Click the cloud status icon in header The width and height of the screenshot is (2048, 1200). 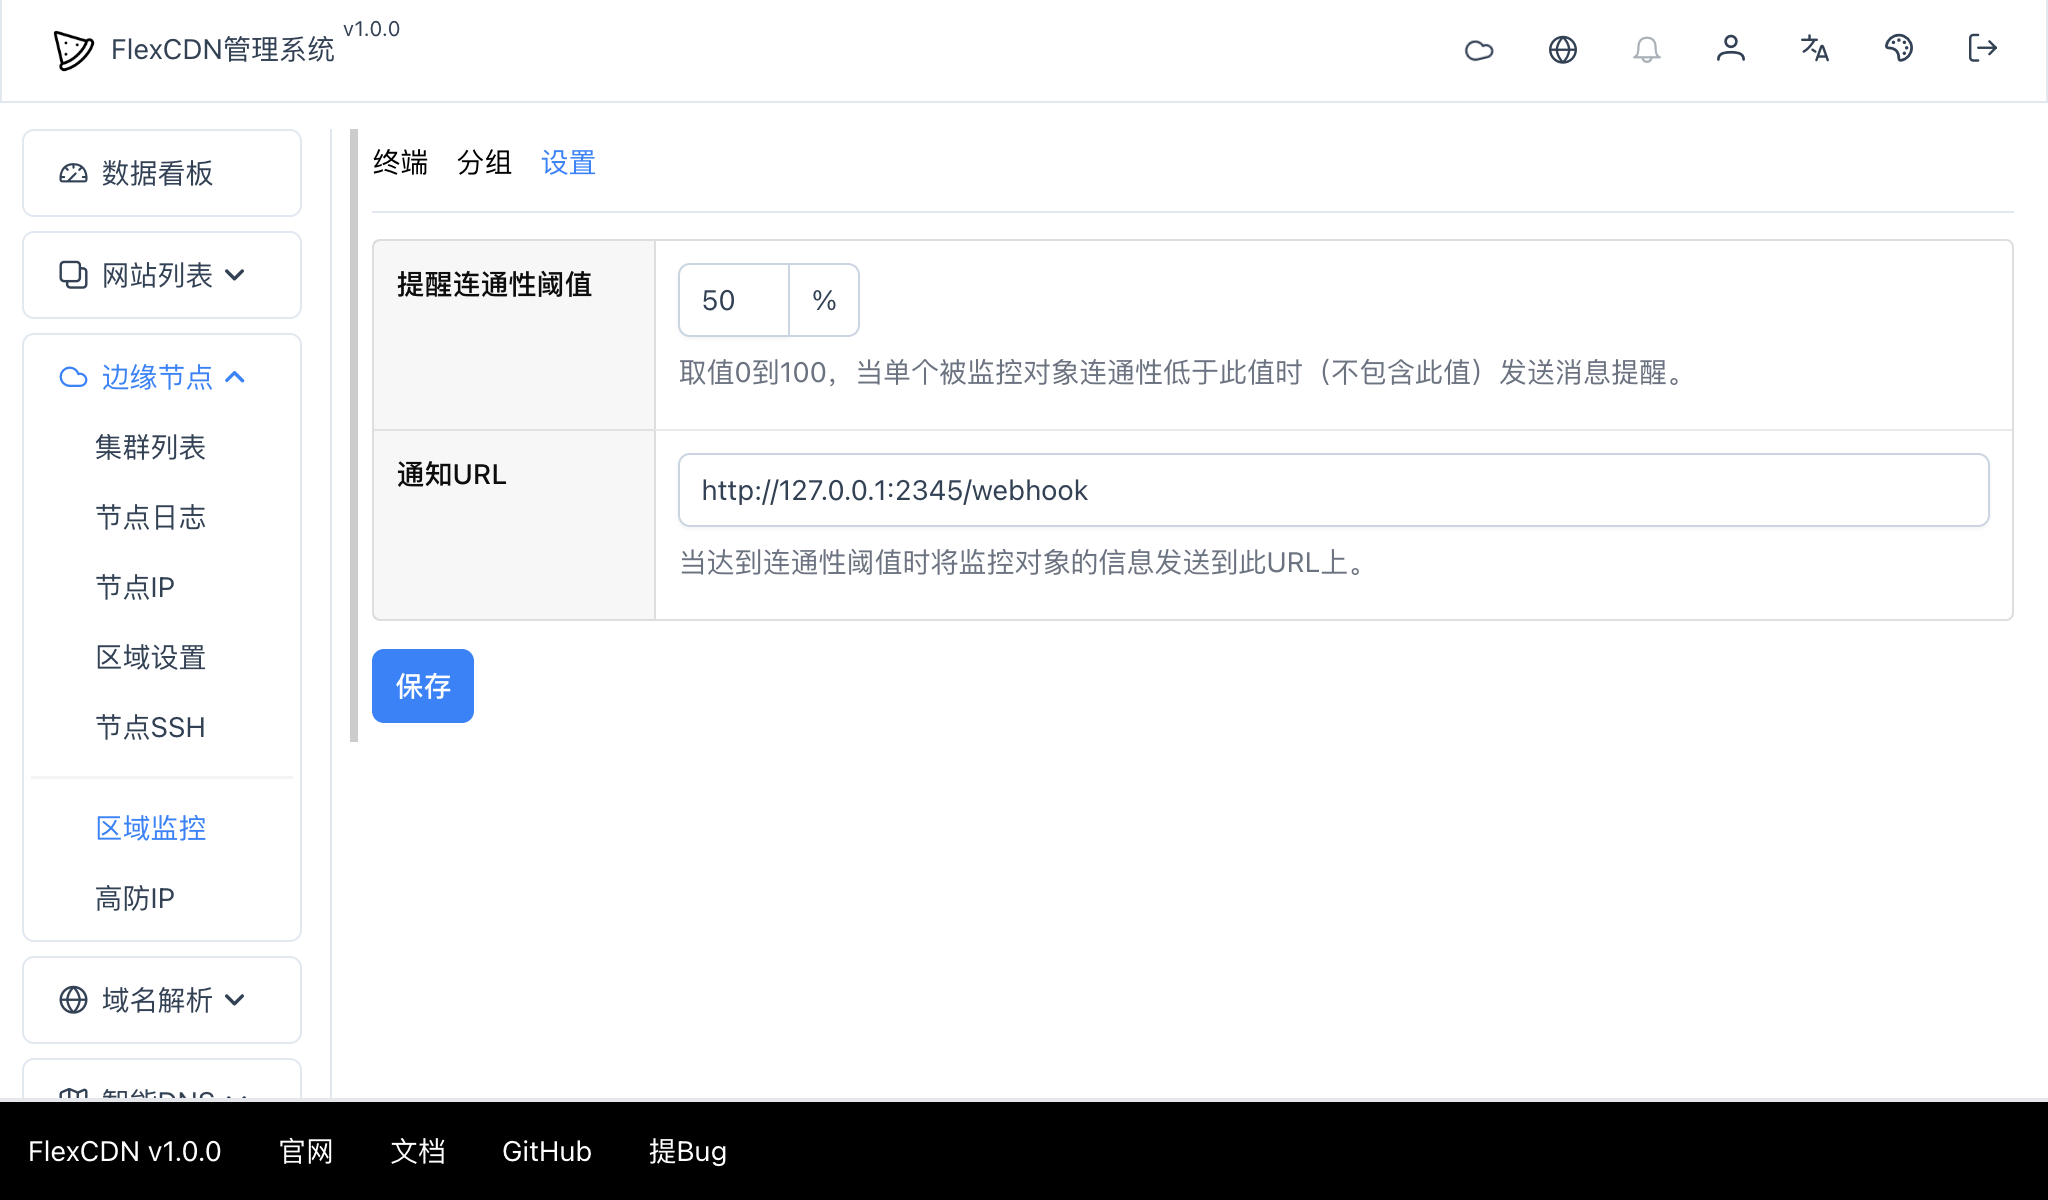[1479, 49]
